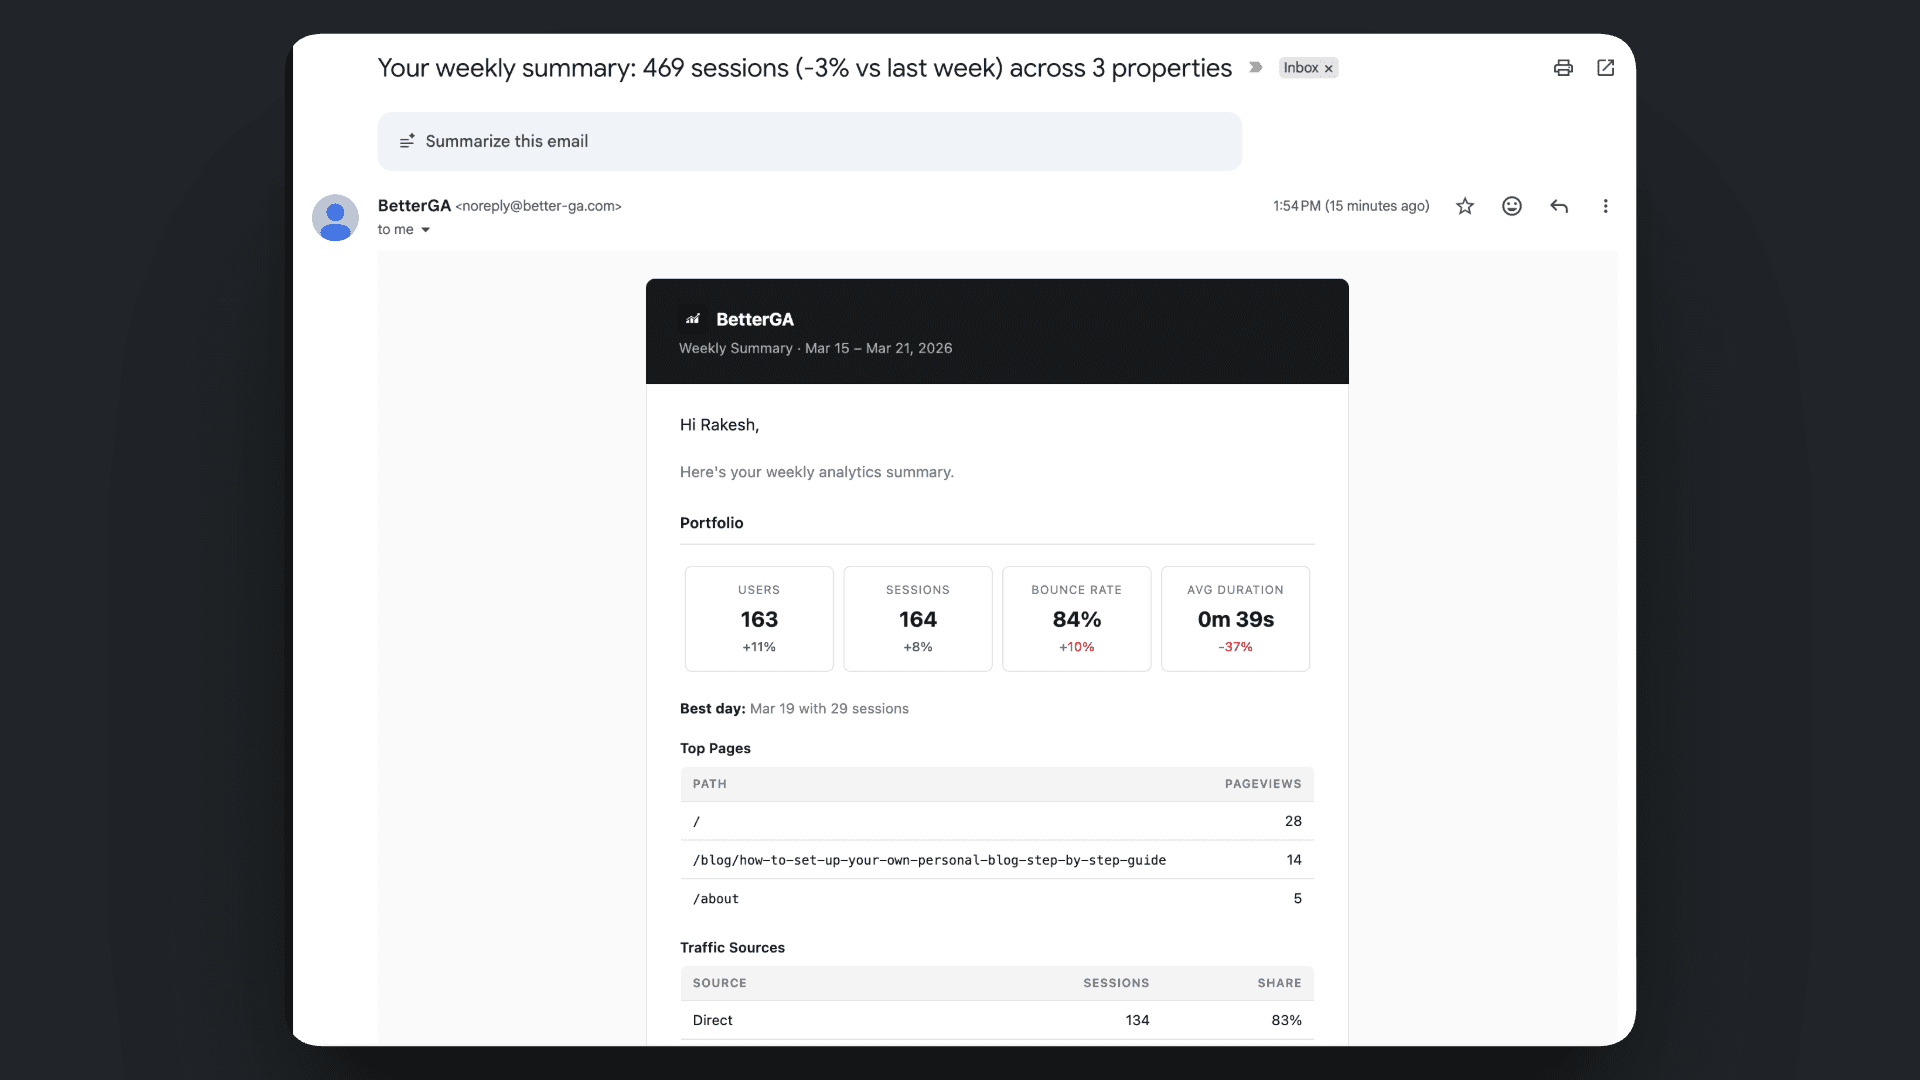Click the Bounce Rate card showing 84%
Viewport: 1920px width, 1080px height.
(1077, 619)
